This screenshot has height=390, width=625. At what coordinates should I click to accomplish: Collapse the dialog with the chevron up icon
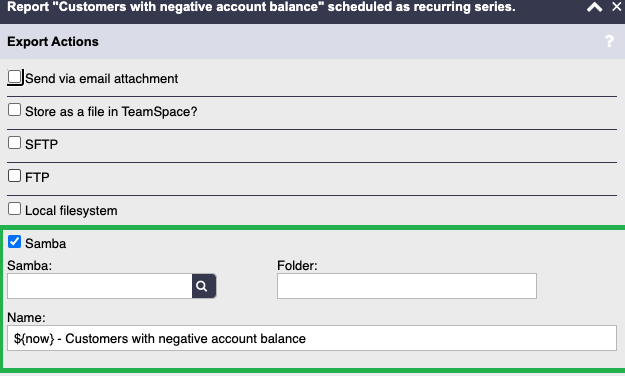pyautogui.click(x=594, y=7)
